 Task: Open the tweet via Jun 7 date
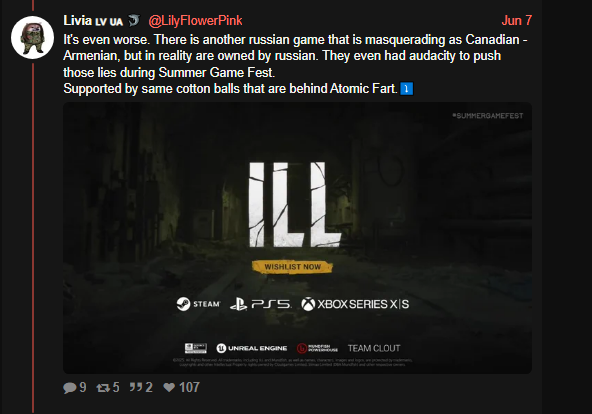tap(517, 20)
